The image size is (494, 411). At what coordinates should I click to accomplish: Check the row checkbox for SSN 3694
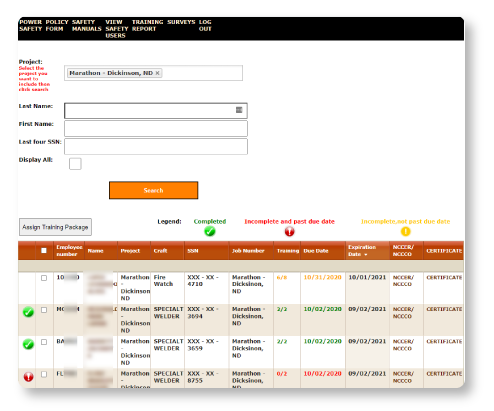[x=44, y=310]
